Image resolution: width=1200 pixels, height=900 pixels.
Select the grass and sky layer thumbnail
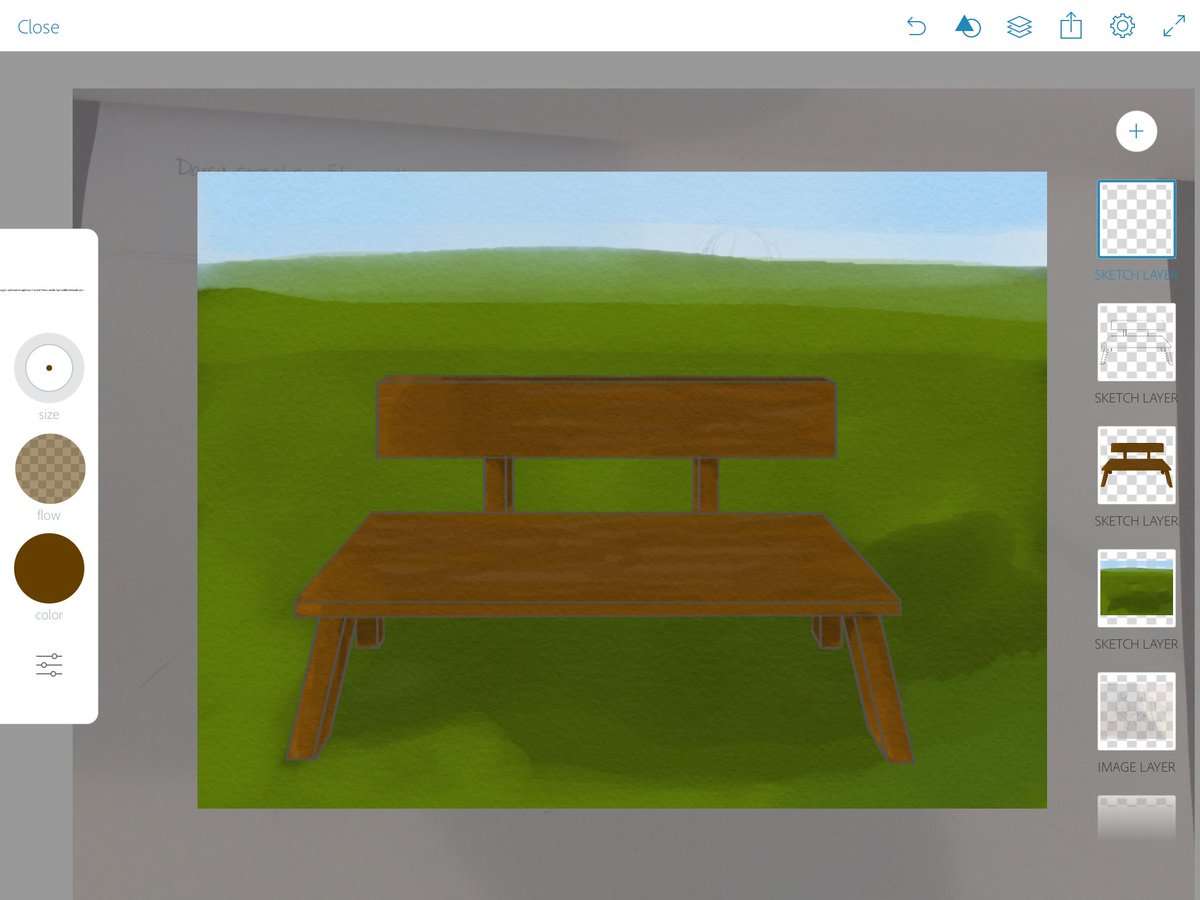coord(1136,588)
